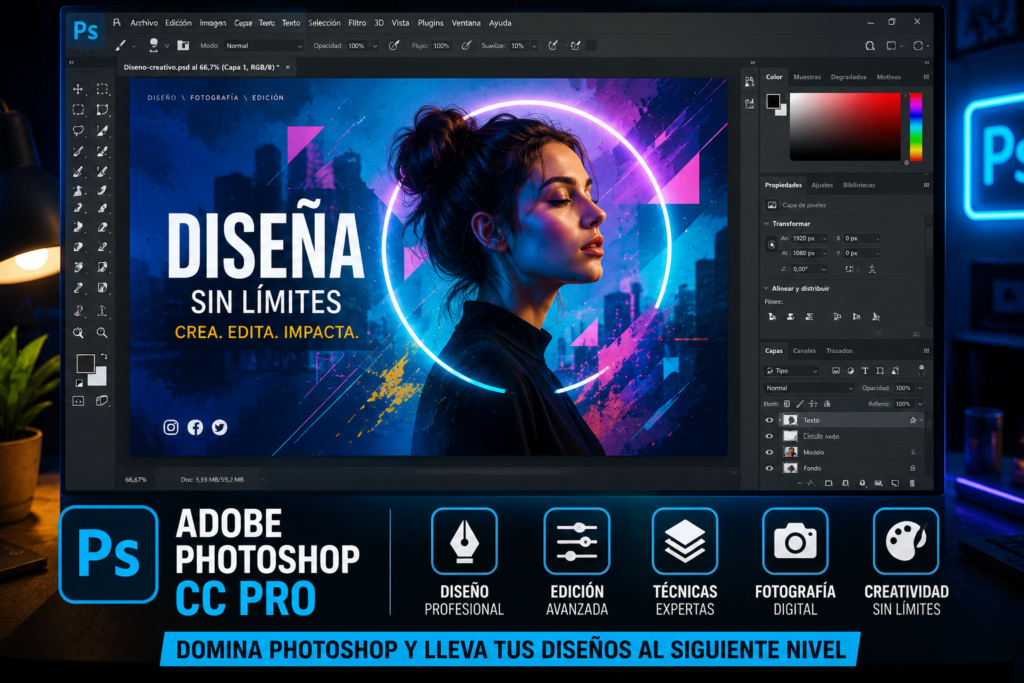
Task: Reset to default colors icon
Action: [80, 383]
